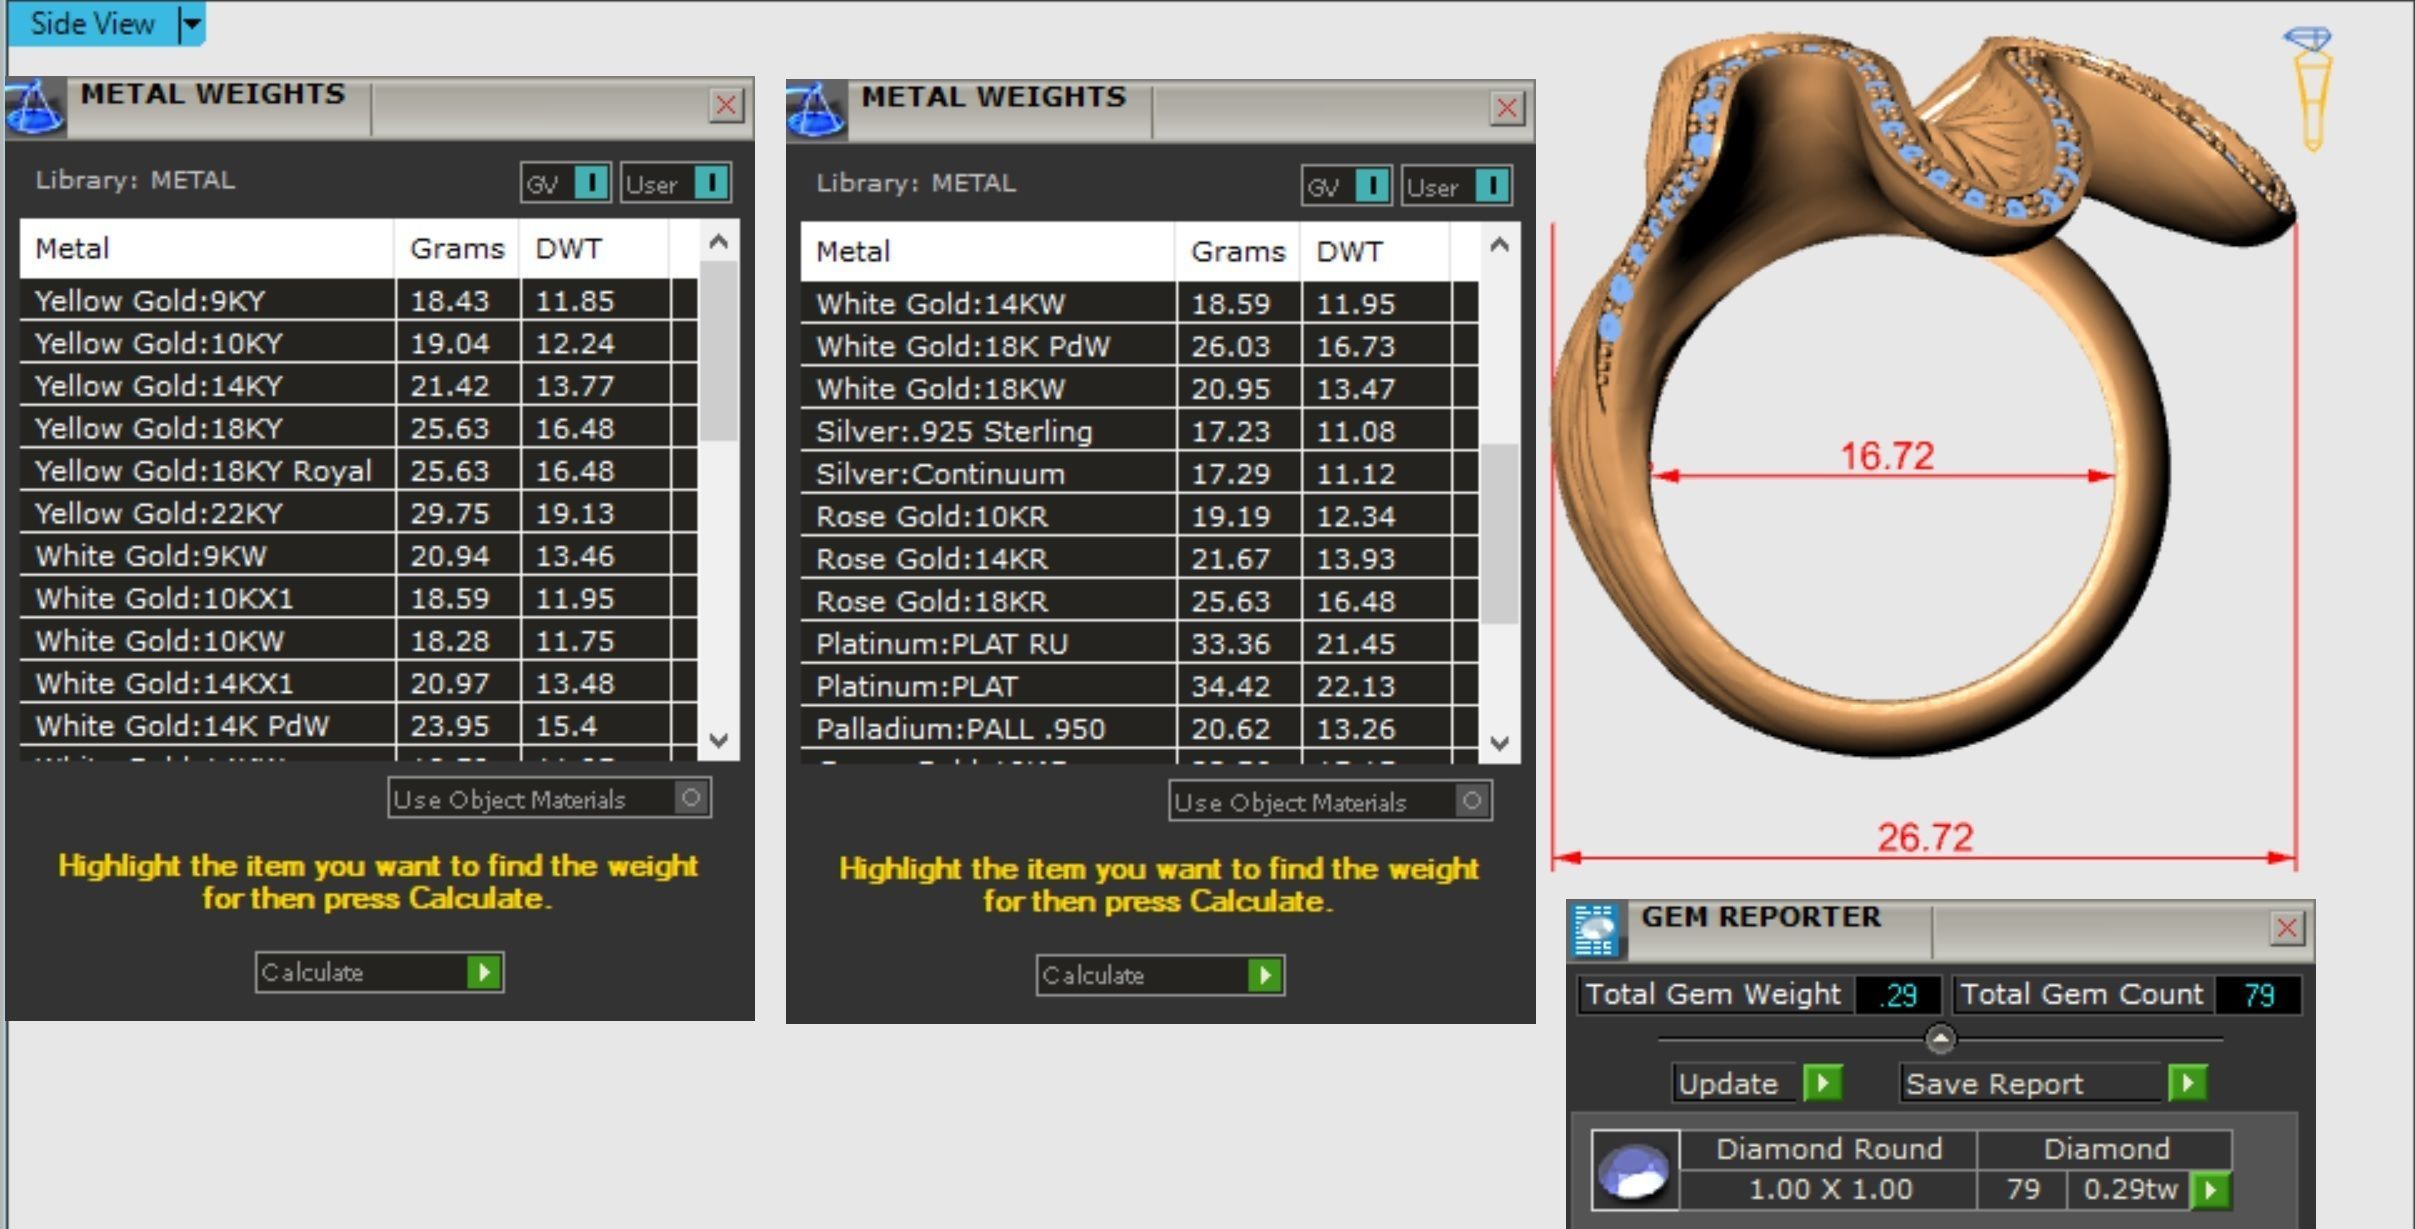Click the 16.72 inner diameter dimension
The width and height of the screenshot is (2415, 1229).
click(1887, 456)
